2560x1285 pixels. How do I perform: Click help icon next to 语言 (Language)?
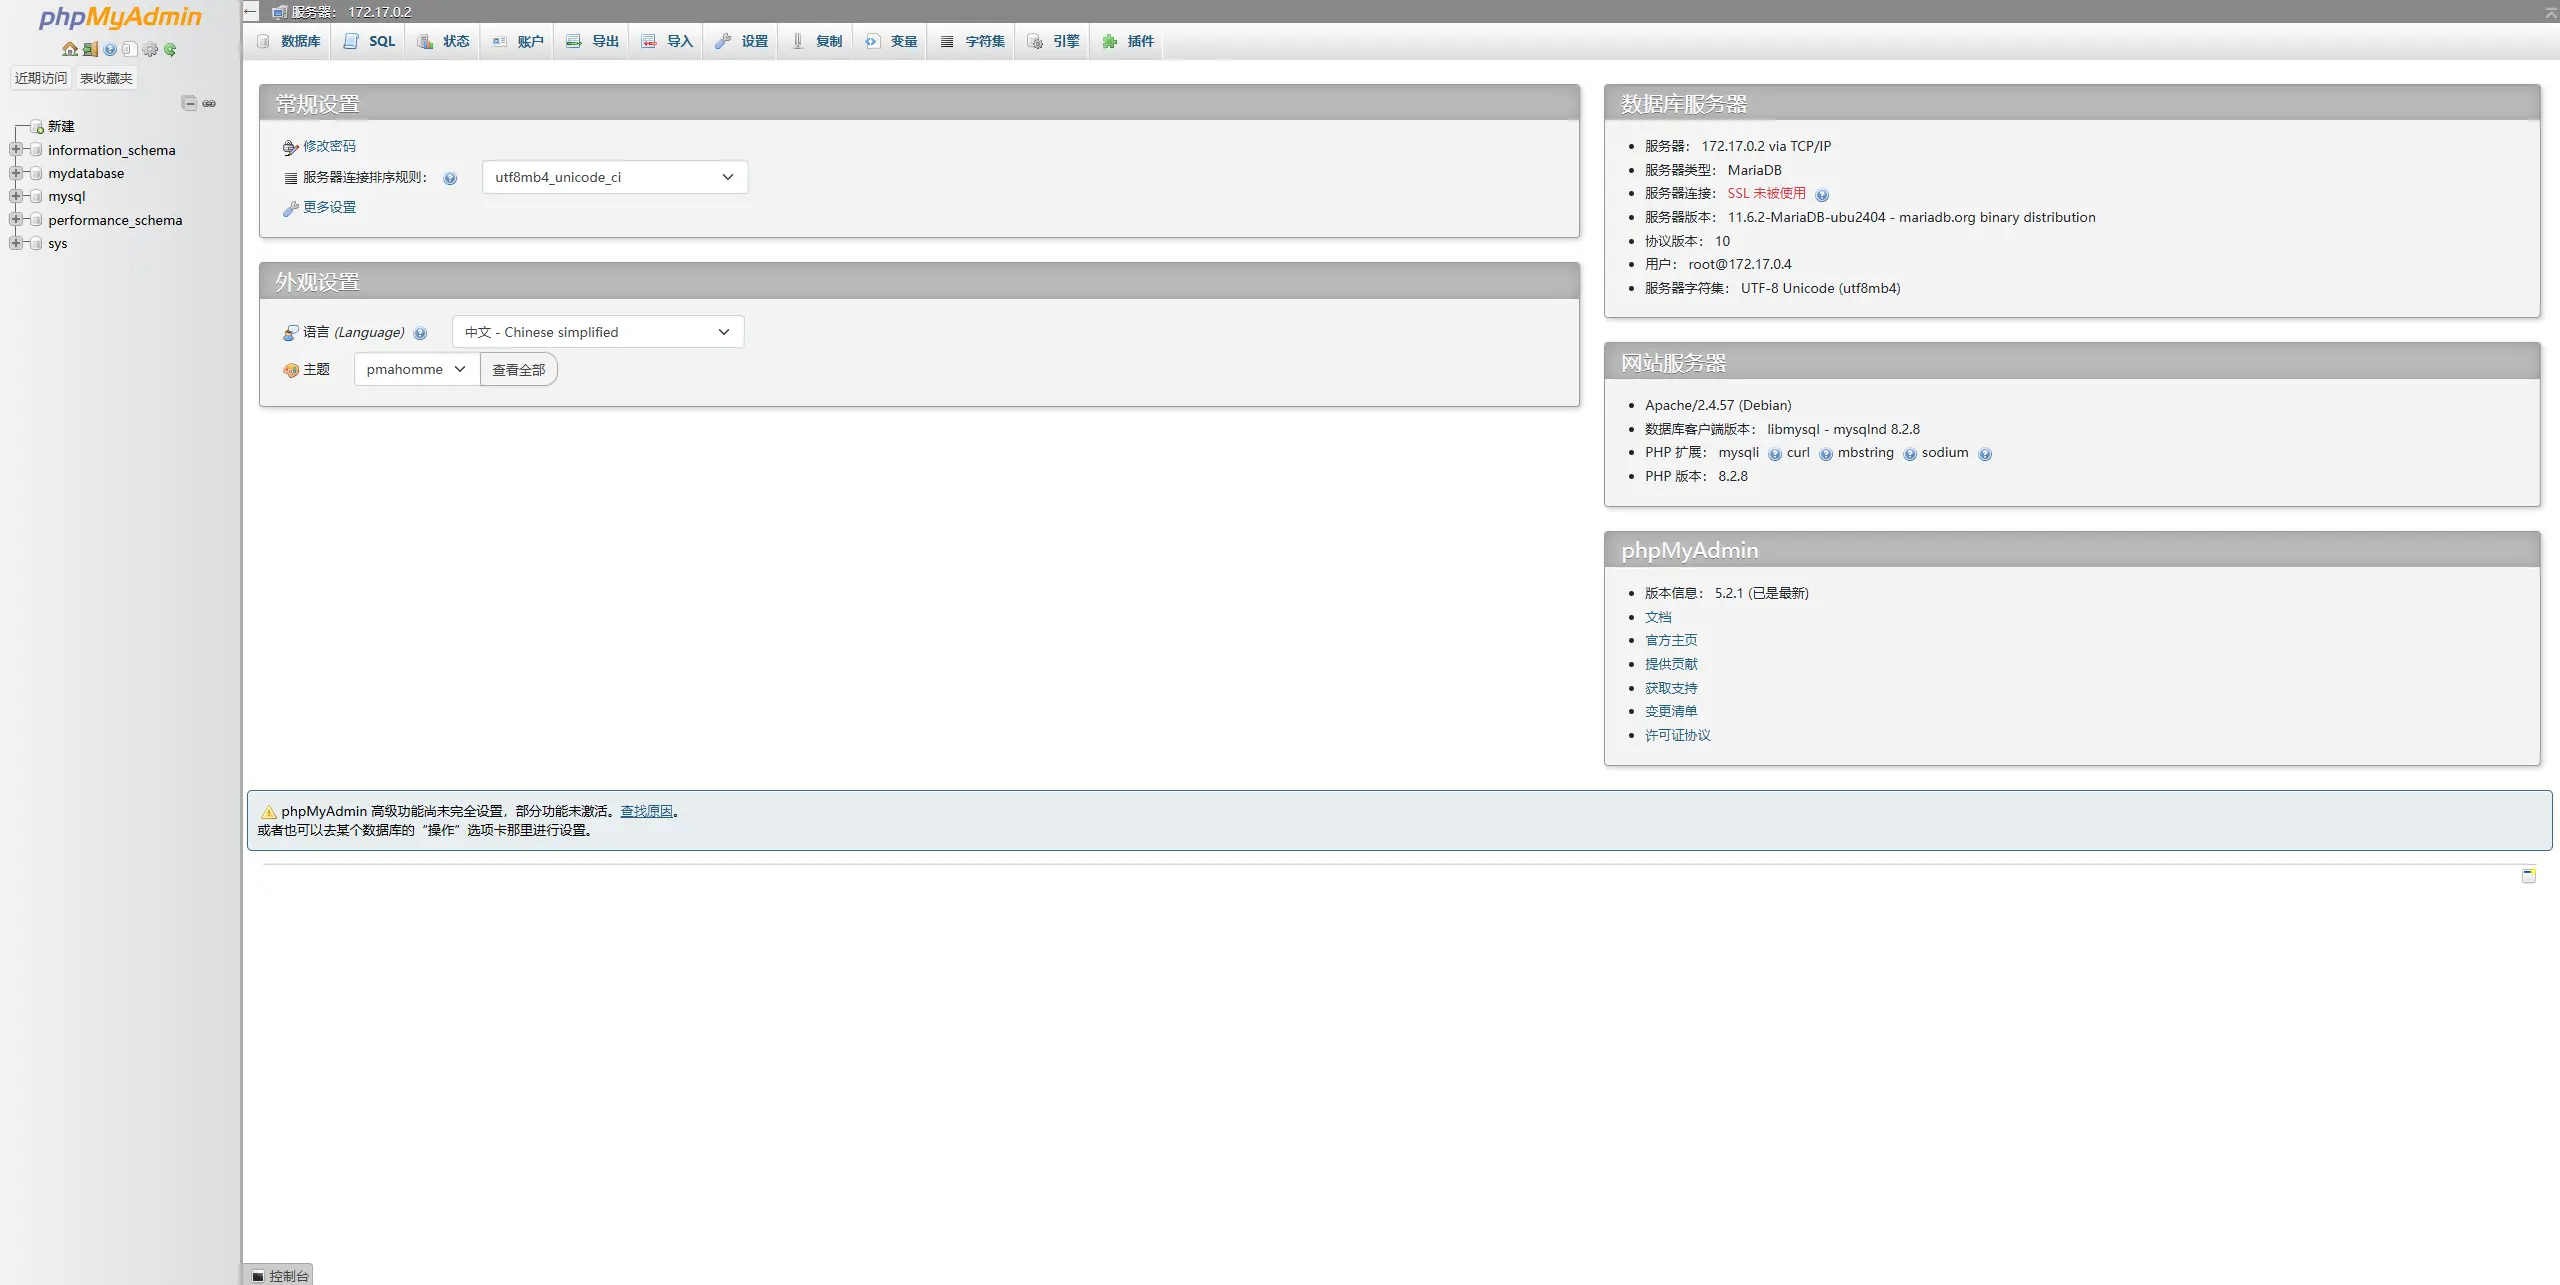(x=420, y=333)
